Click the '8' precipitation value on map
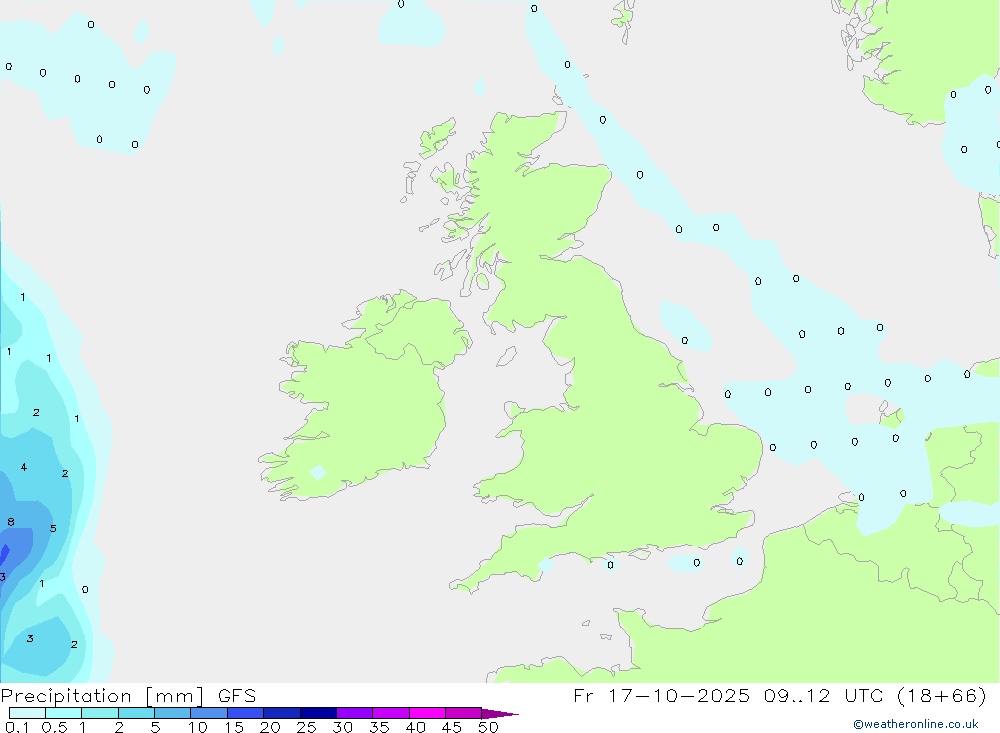The height and width of the screenshot is (733, 1000). pyautogui.click(x=11, y=522)
